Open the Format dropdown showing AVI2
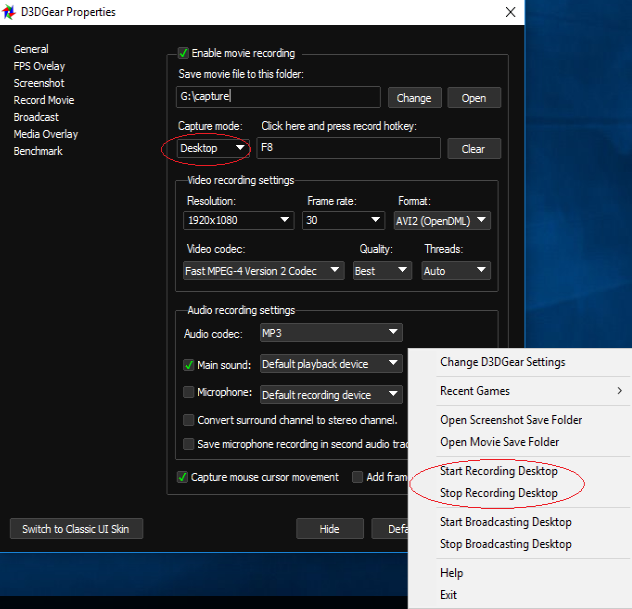The height and width of the screenshot is (609, 632). coord(442,220)
